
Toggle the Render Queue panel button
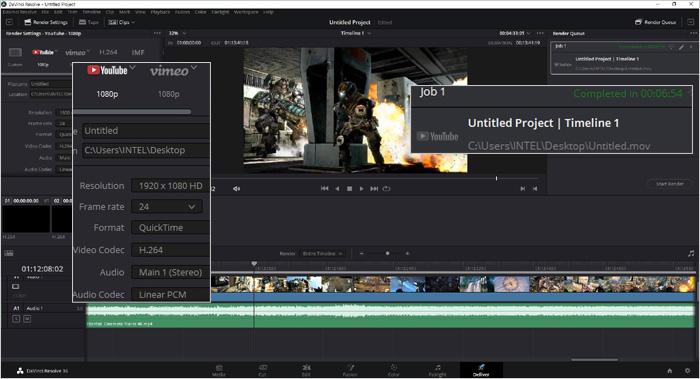coord(656,22)
